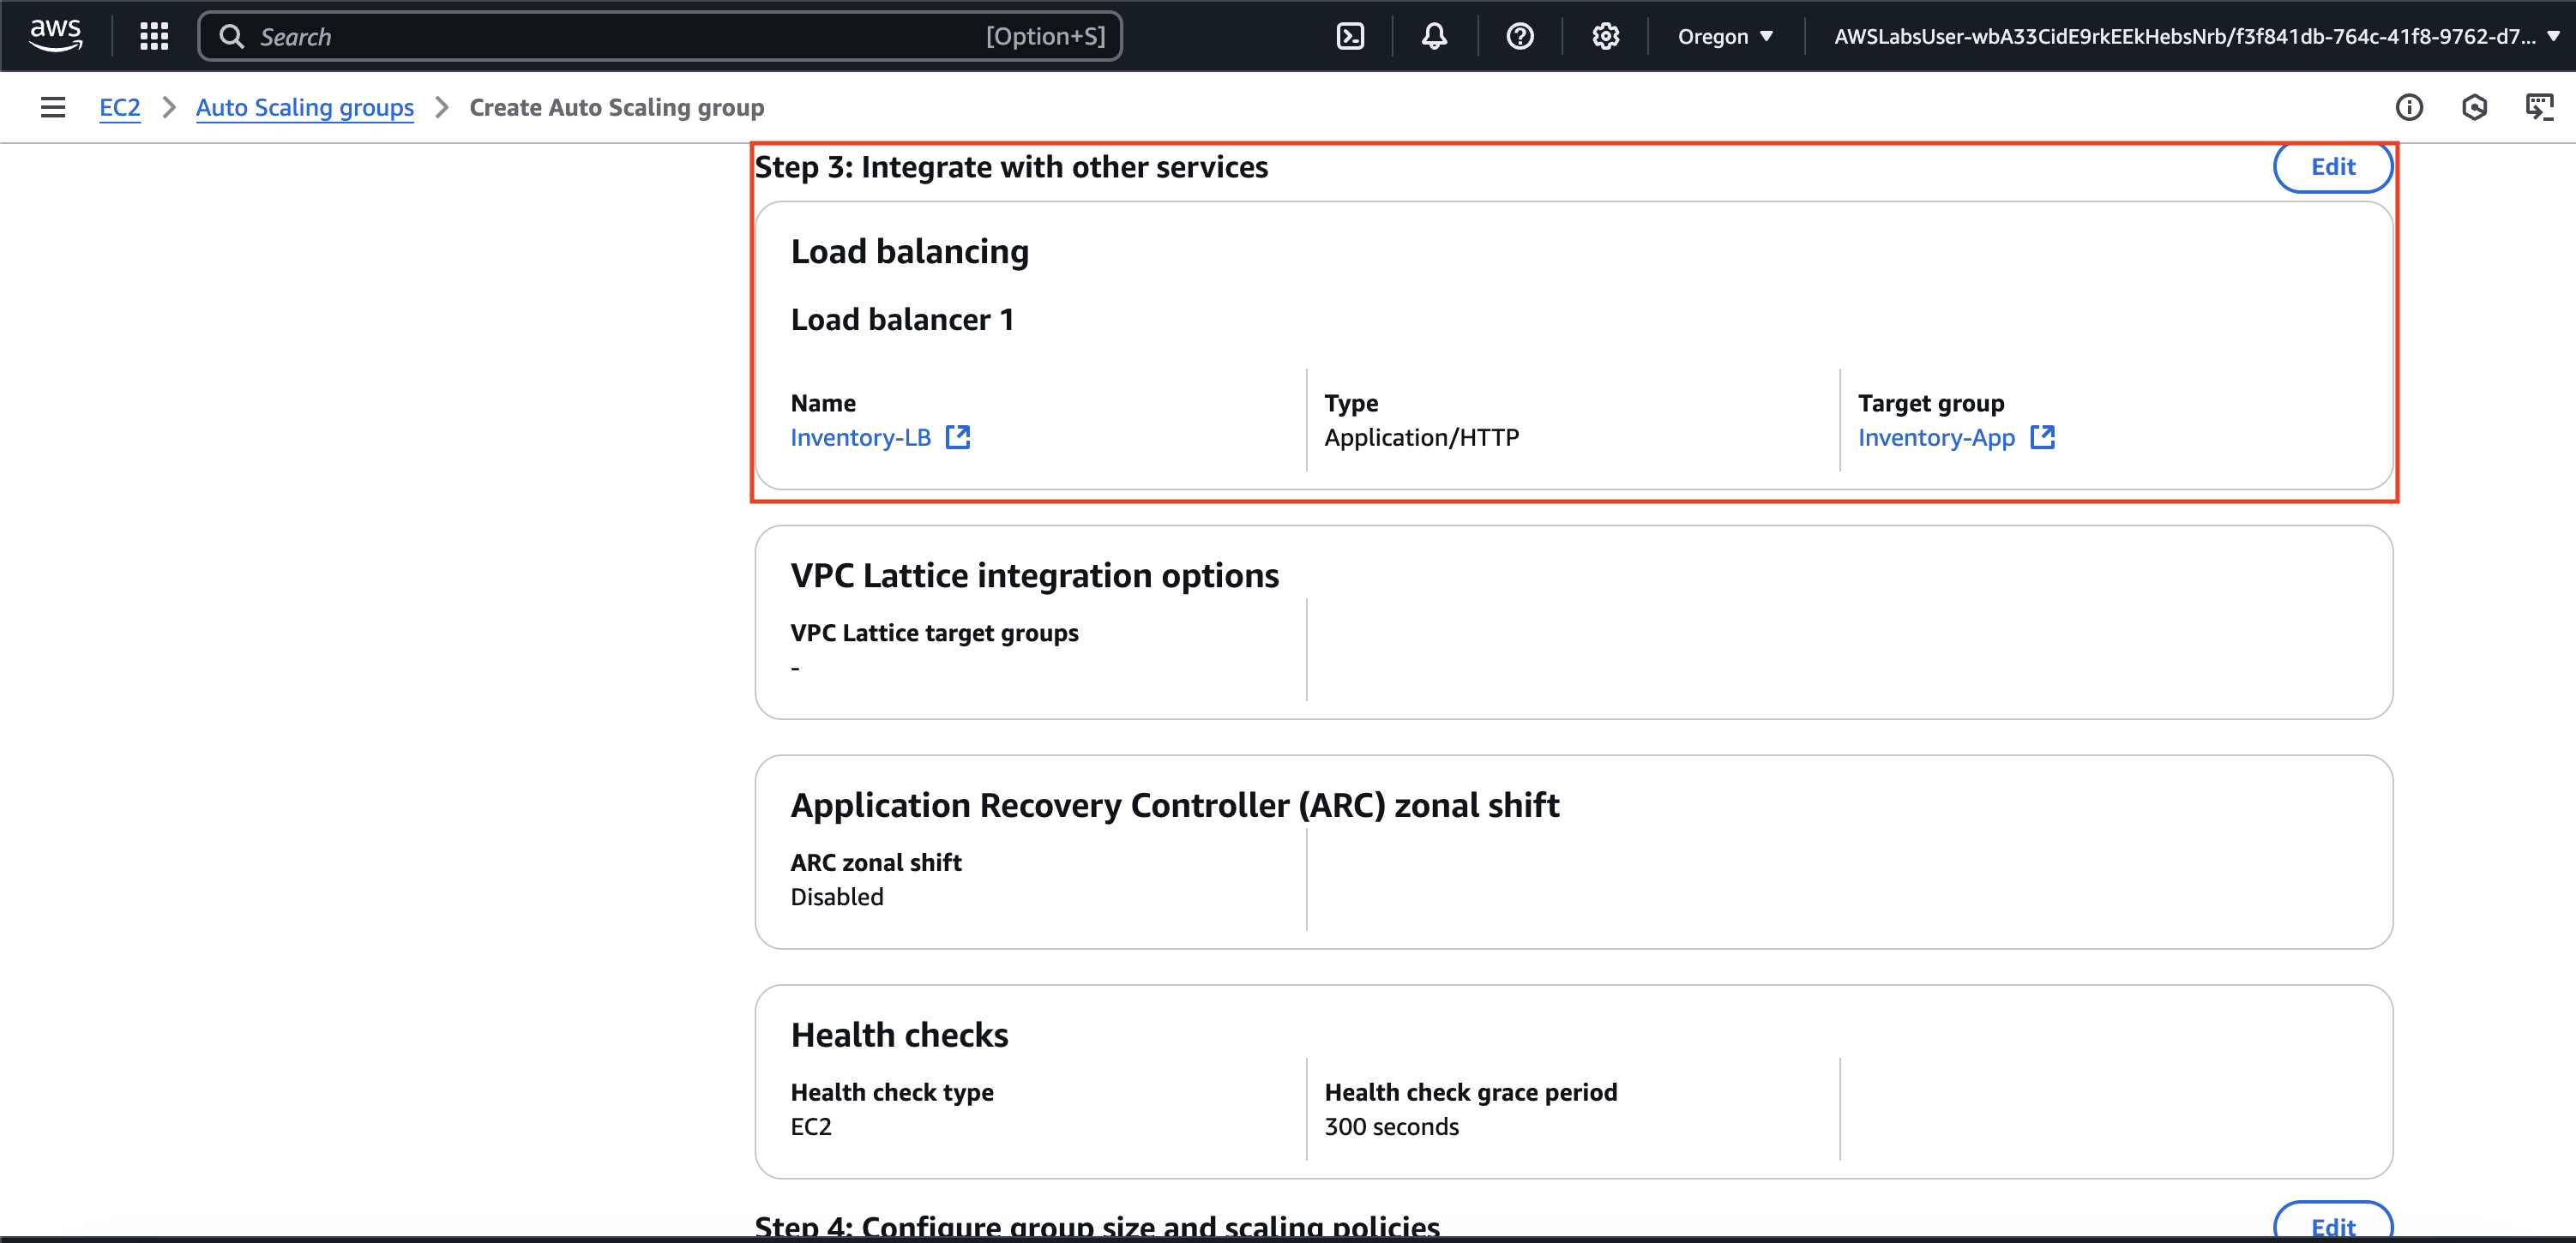Expand the Oregon region dropdown

1725,36
